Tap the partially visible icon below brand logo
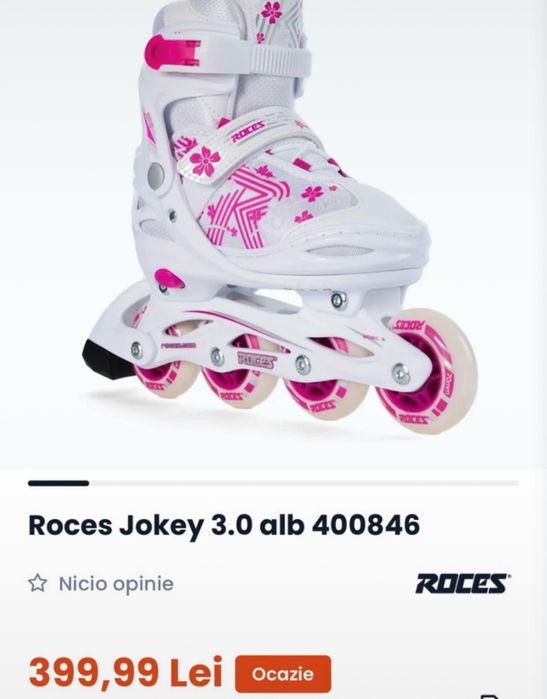547x699 pixels. click(x=490, y=696)
